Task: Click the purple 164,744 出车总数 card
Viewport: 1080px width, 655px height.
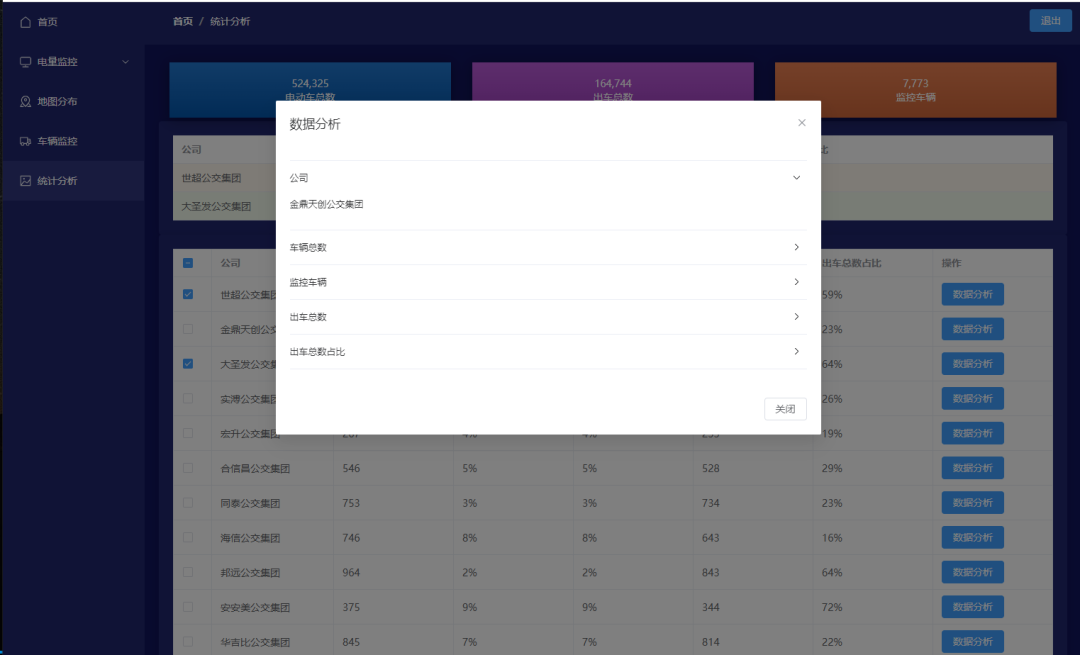Action: click(x=613, y=90)
